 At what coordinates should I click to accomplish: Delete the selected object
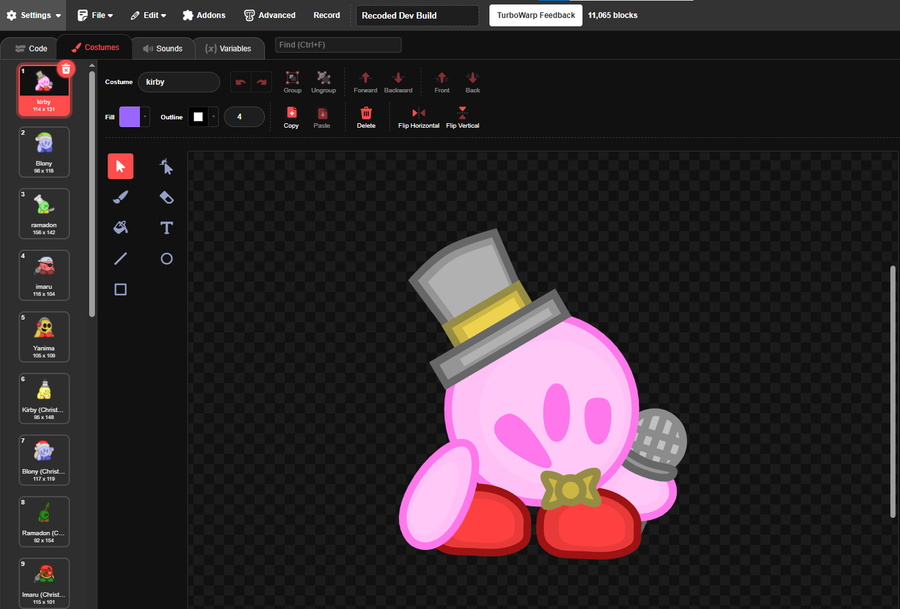(x=366, y=118)
